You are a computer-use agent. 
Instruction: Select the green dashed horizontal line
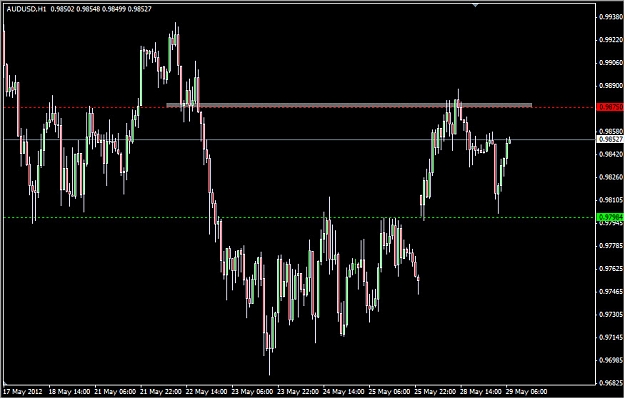click(299, 218)
